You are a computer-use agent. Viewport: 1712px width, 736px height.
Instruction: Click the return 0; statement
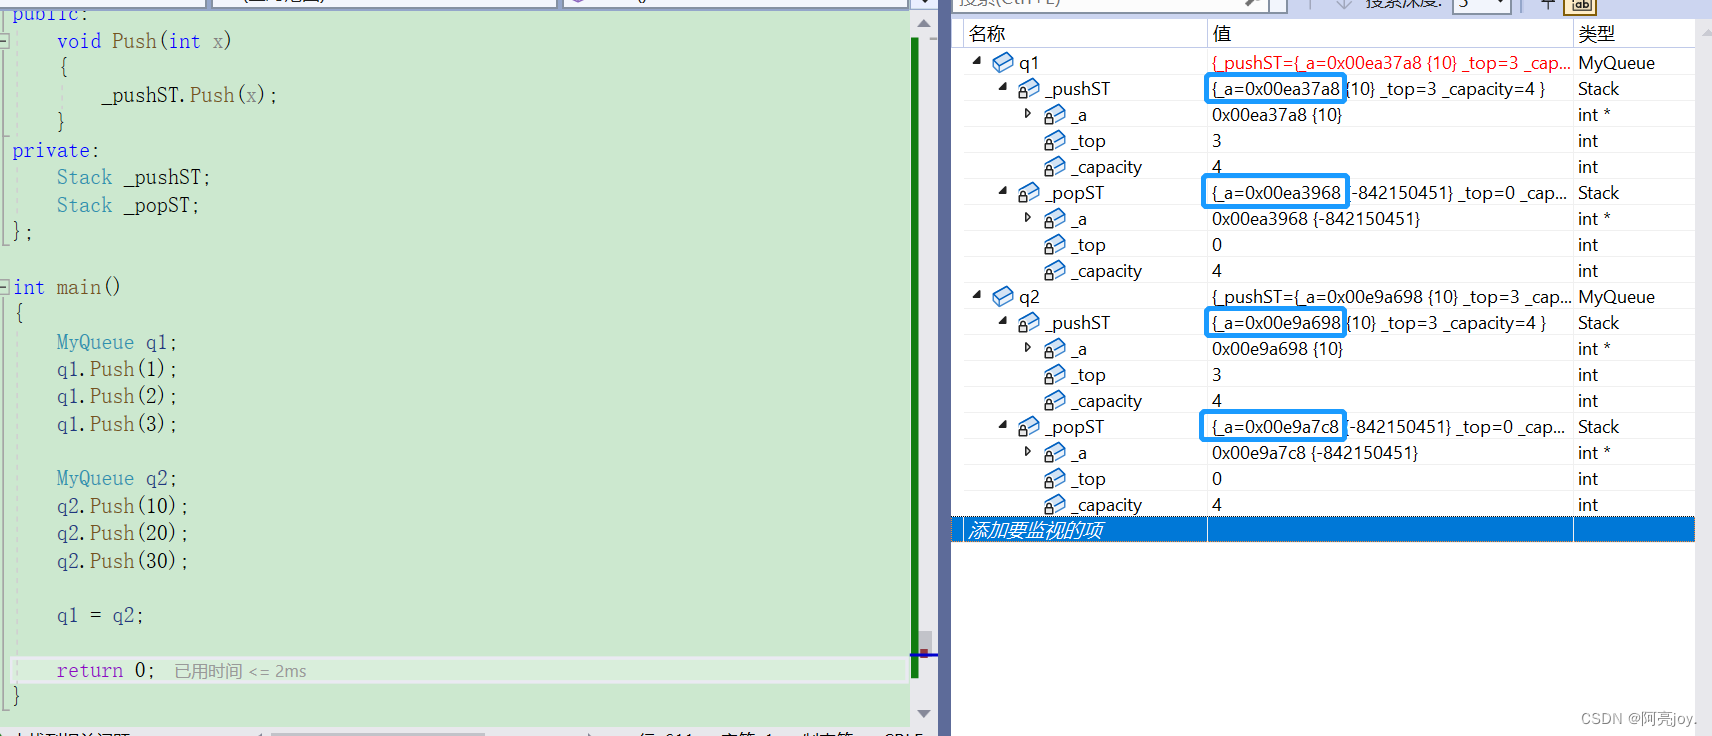click(x=105, y=671)
